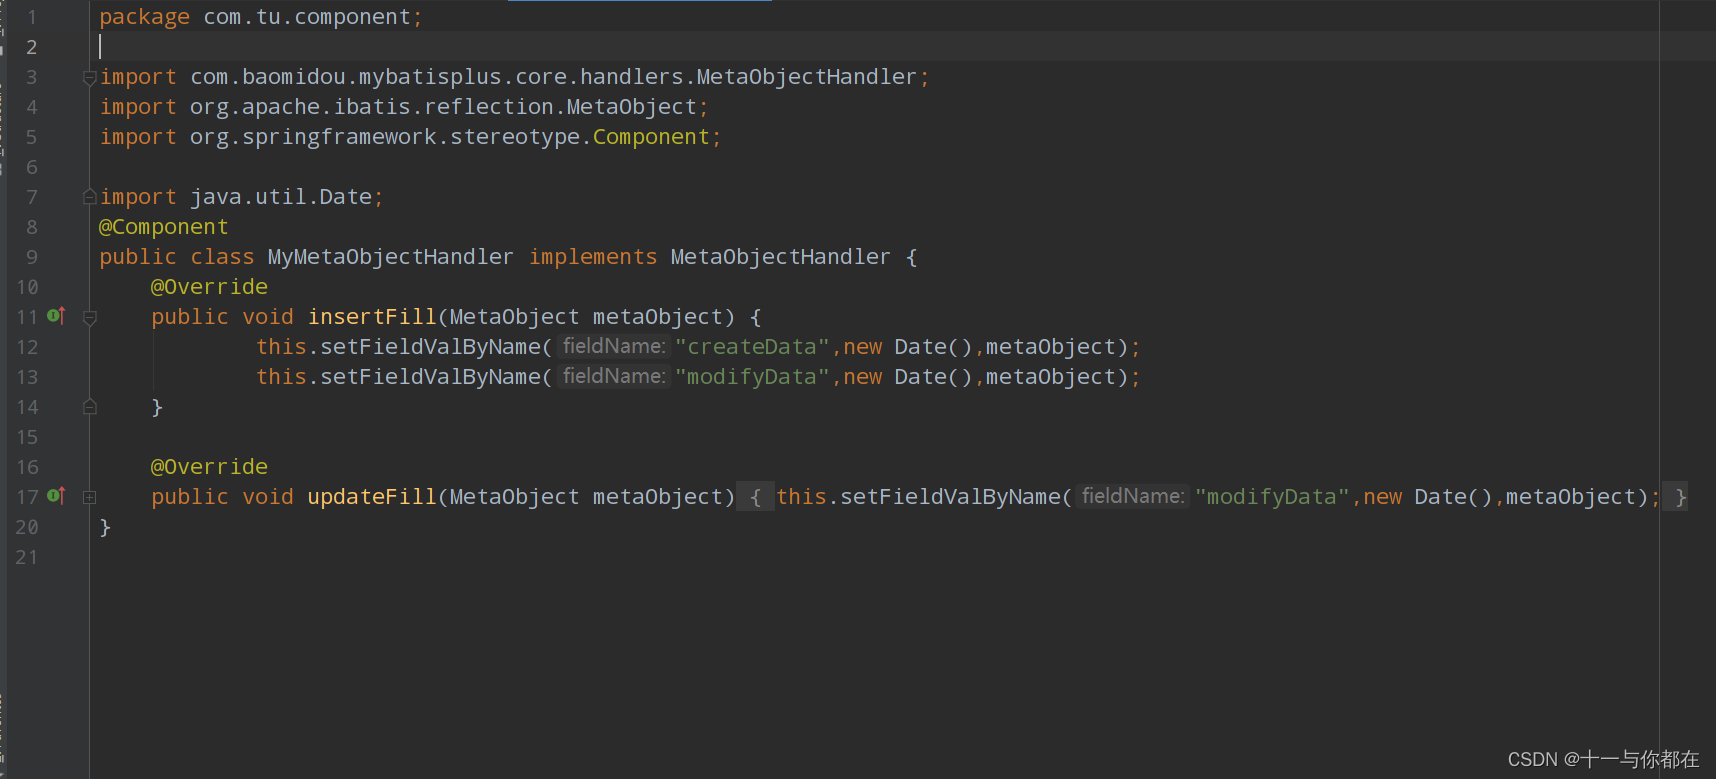Click new Date() on line 12
Viewport: 1716px width, 779px height.
click(907, 347)
